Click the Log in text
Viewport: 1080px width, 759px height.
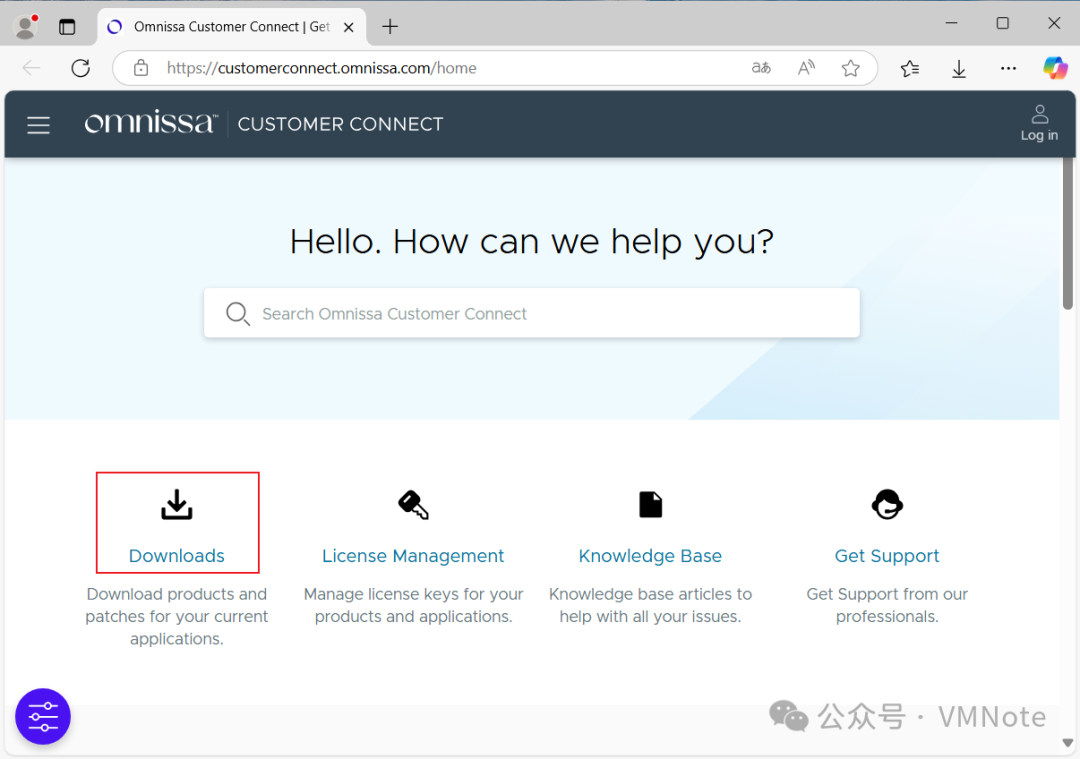pos(1039,135)
